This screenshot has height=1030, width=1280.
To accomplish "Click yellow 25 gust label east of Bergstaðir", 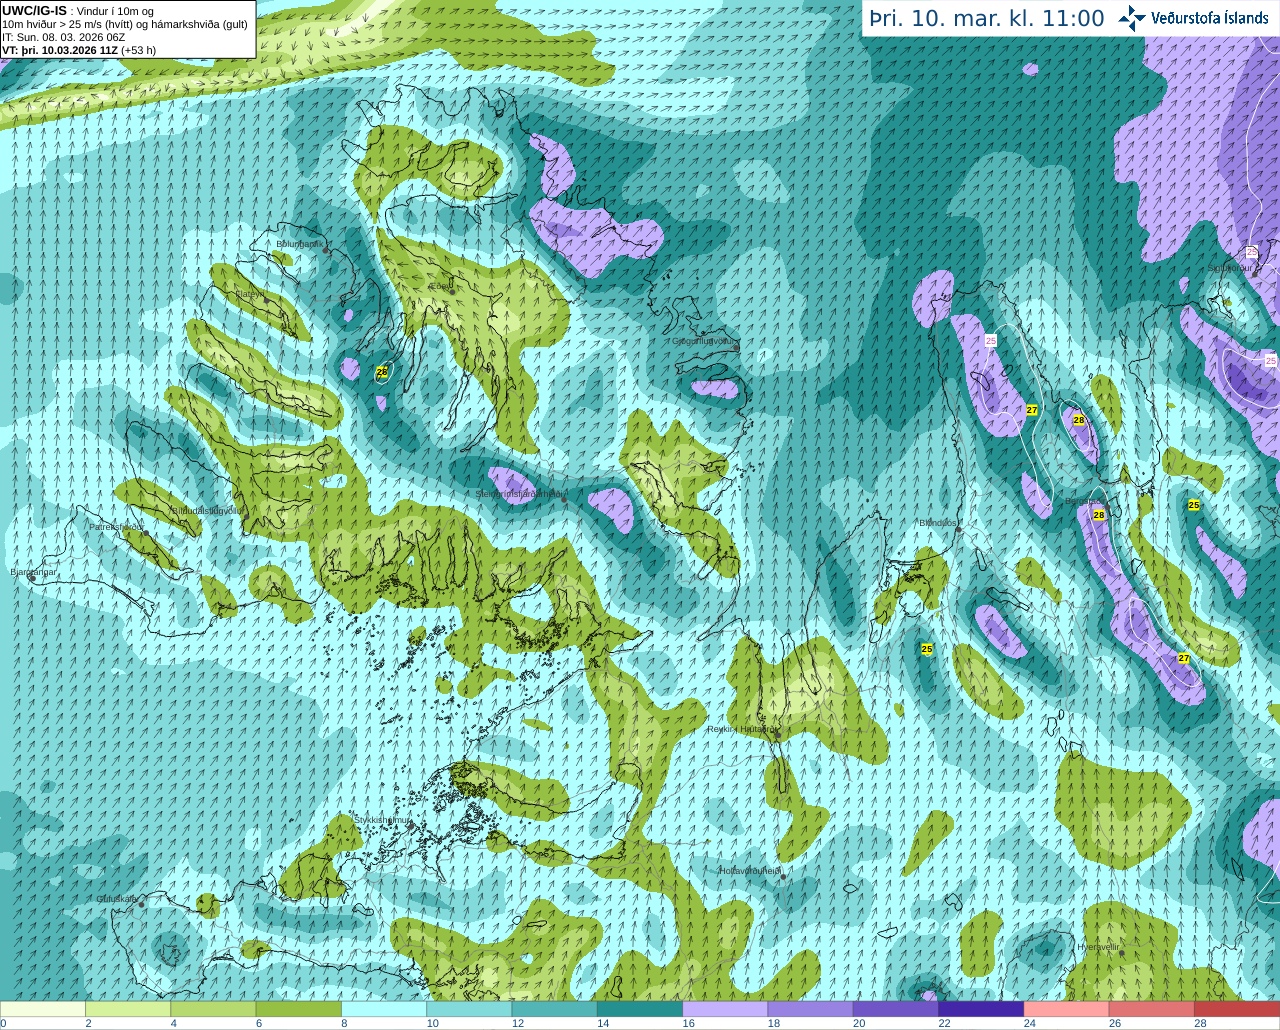I will coord(1194,505).
